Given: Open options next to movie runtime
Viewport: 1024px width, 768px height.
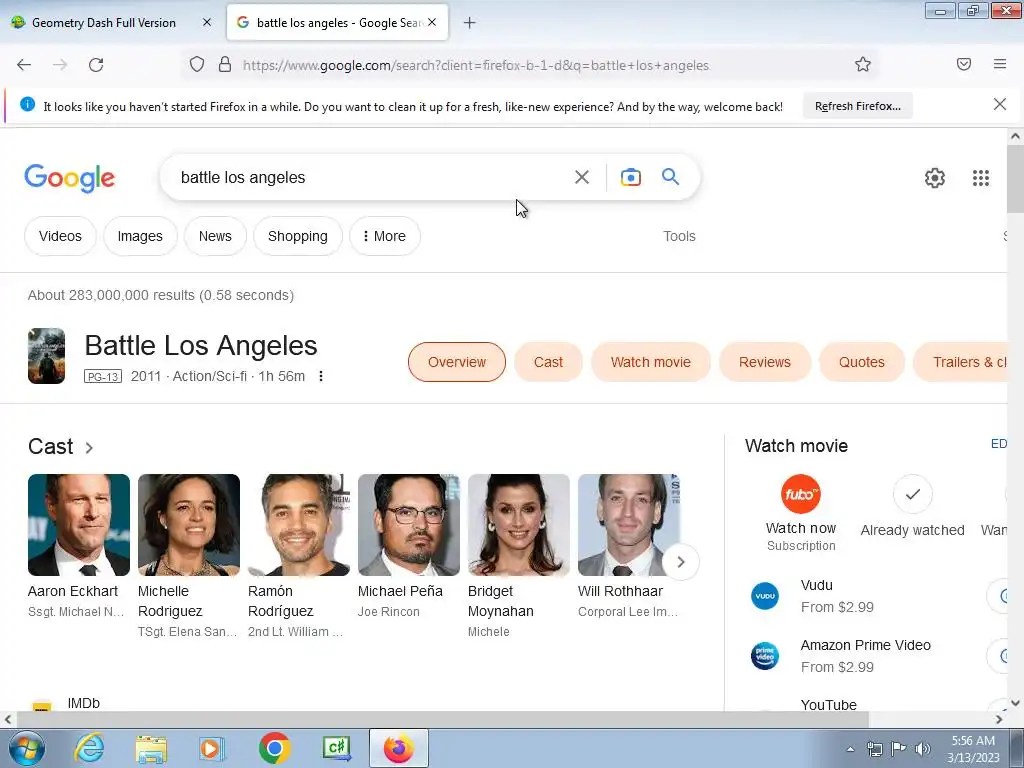Looking at the screenshot, I should 321,376.
